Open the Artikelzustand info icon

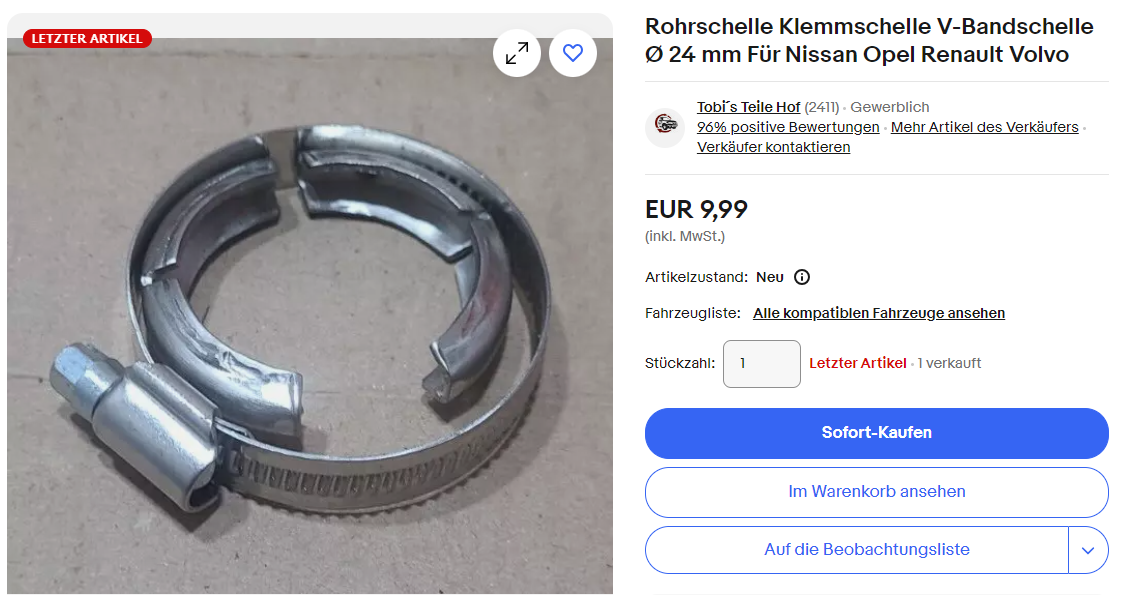(801, 277)
